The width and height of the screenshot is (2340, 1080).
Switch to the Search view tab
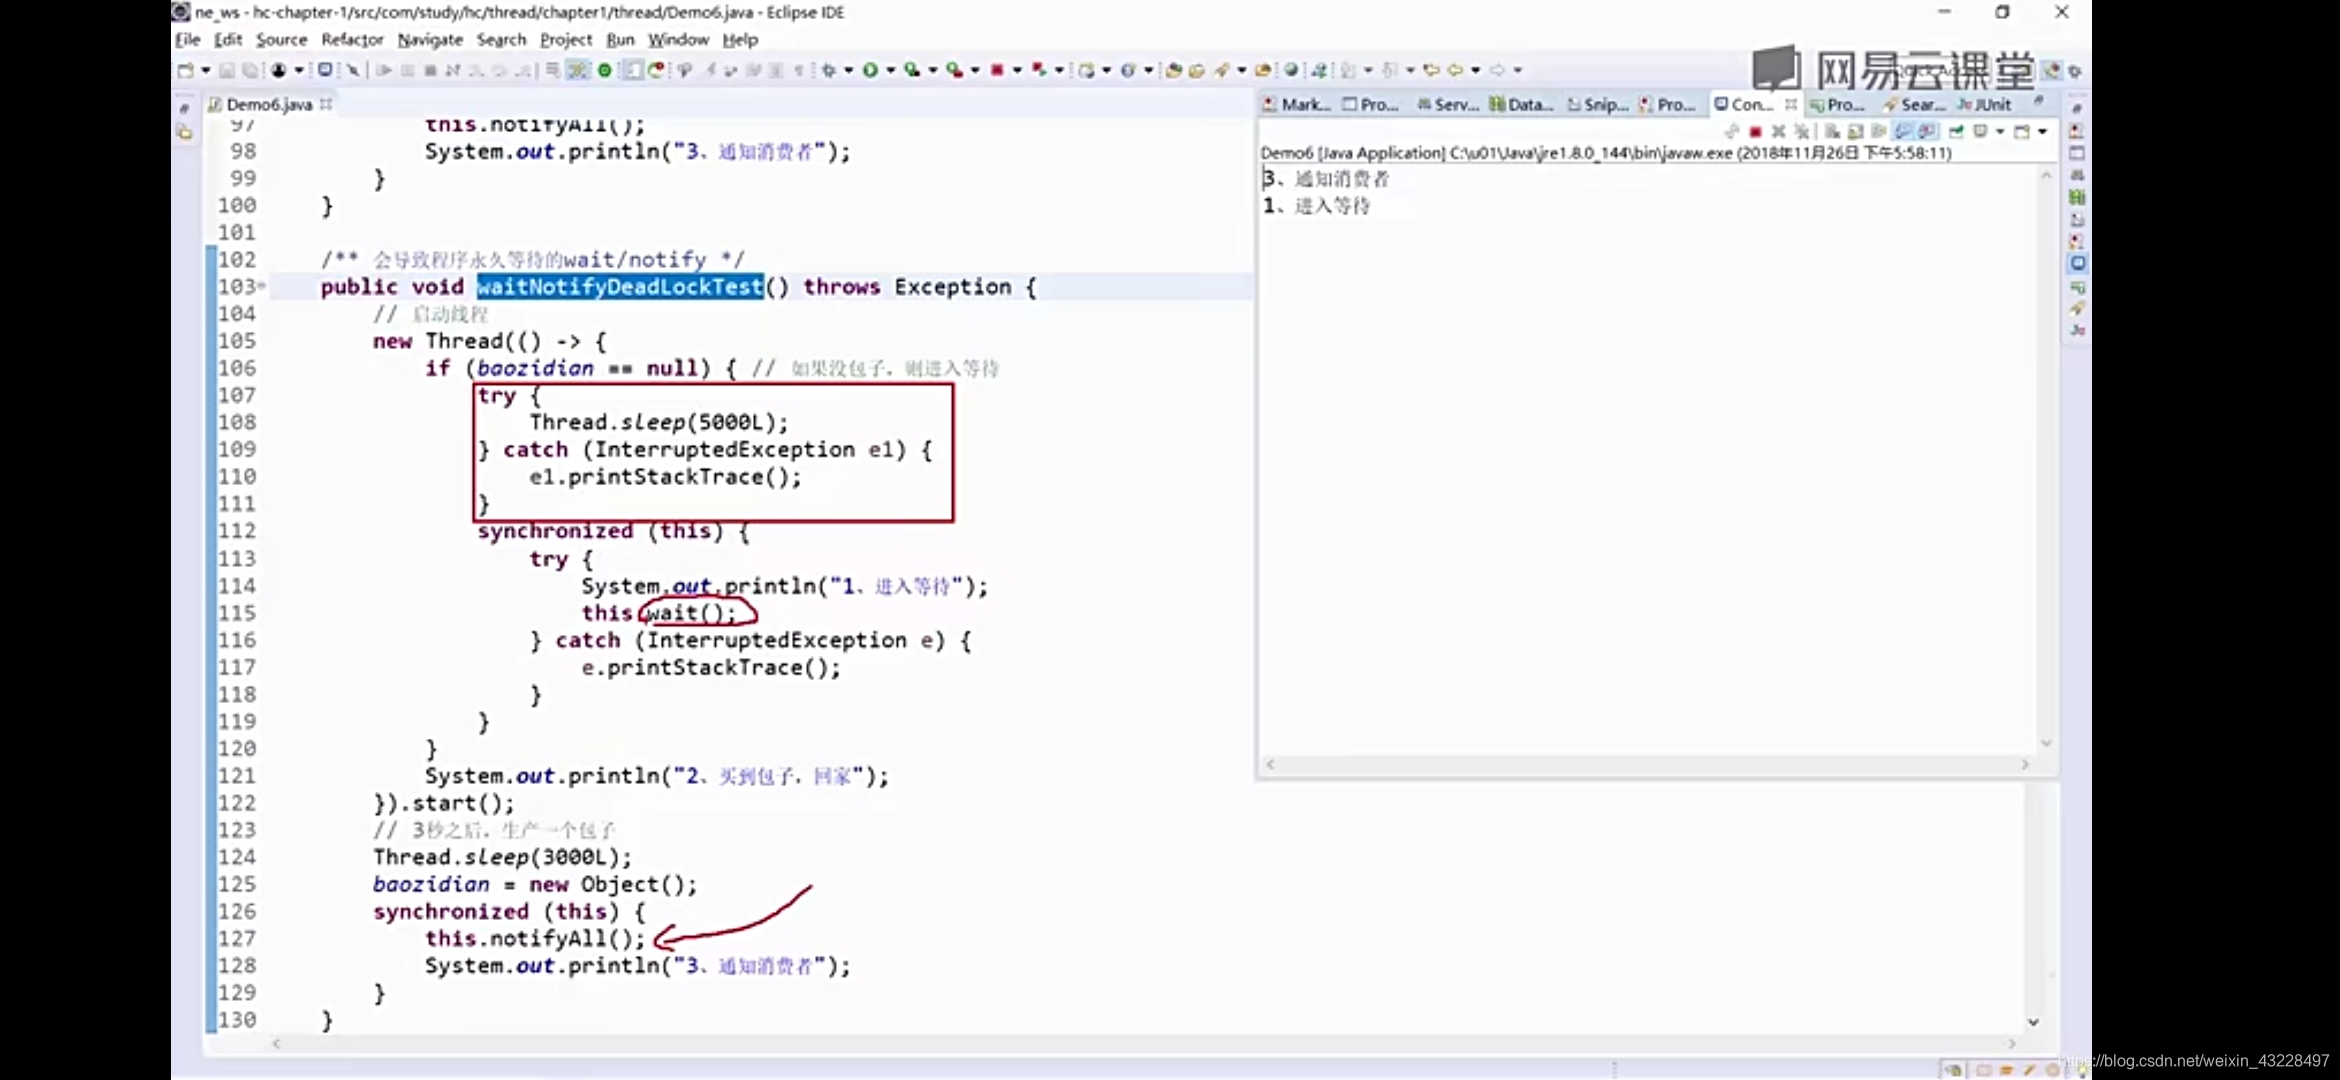point(1915,104)
